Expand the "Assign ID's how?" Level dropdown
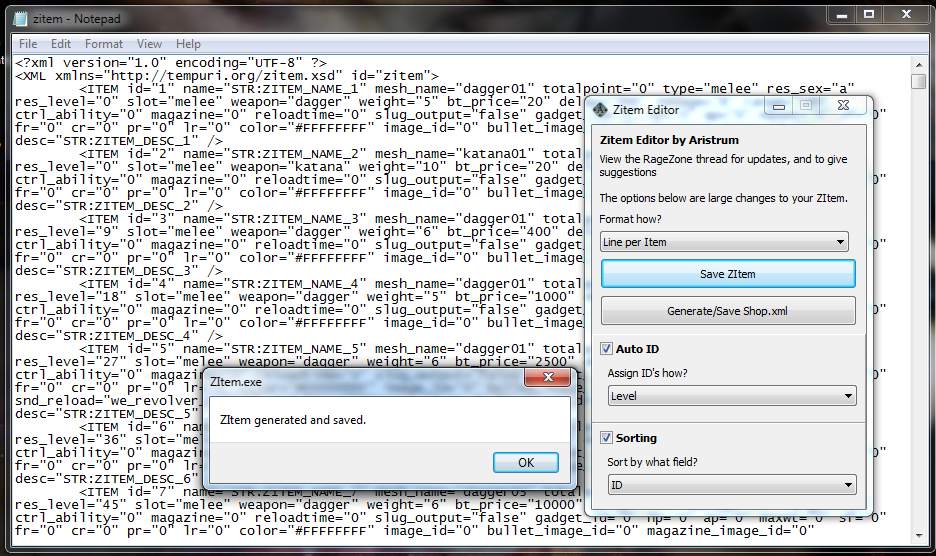The height and width of the screenshot is (556, 936). [x=732, y=396]
